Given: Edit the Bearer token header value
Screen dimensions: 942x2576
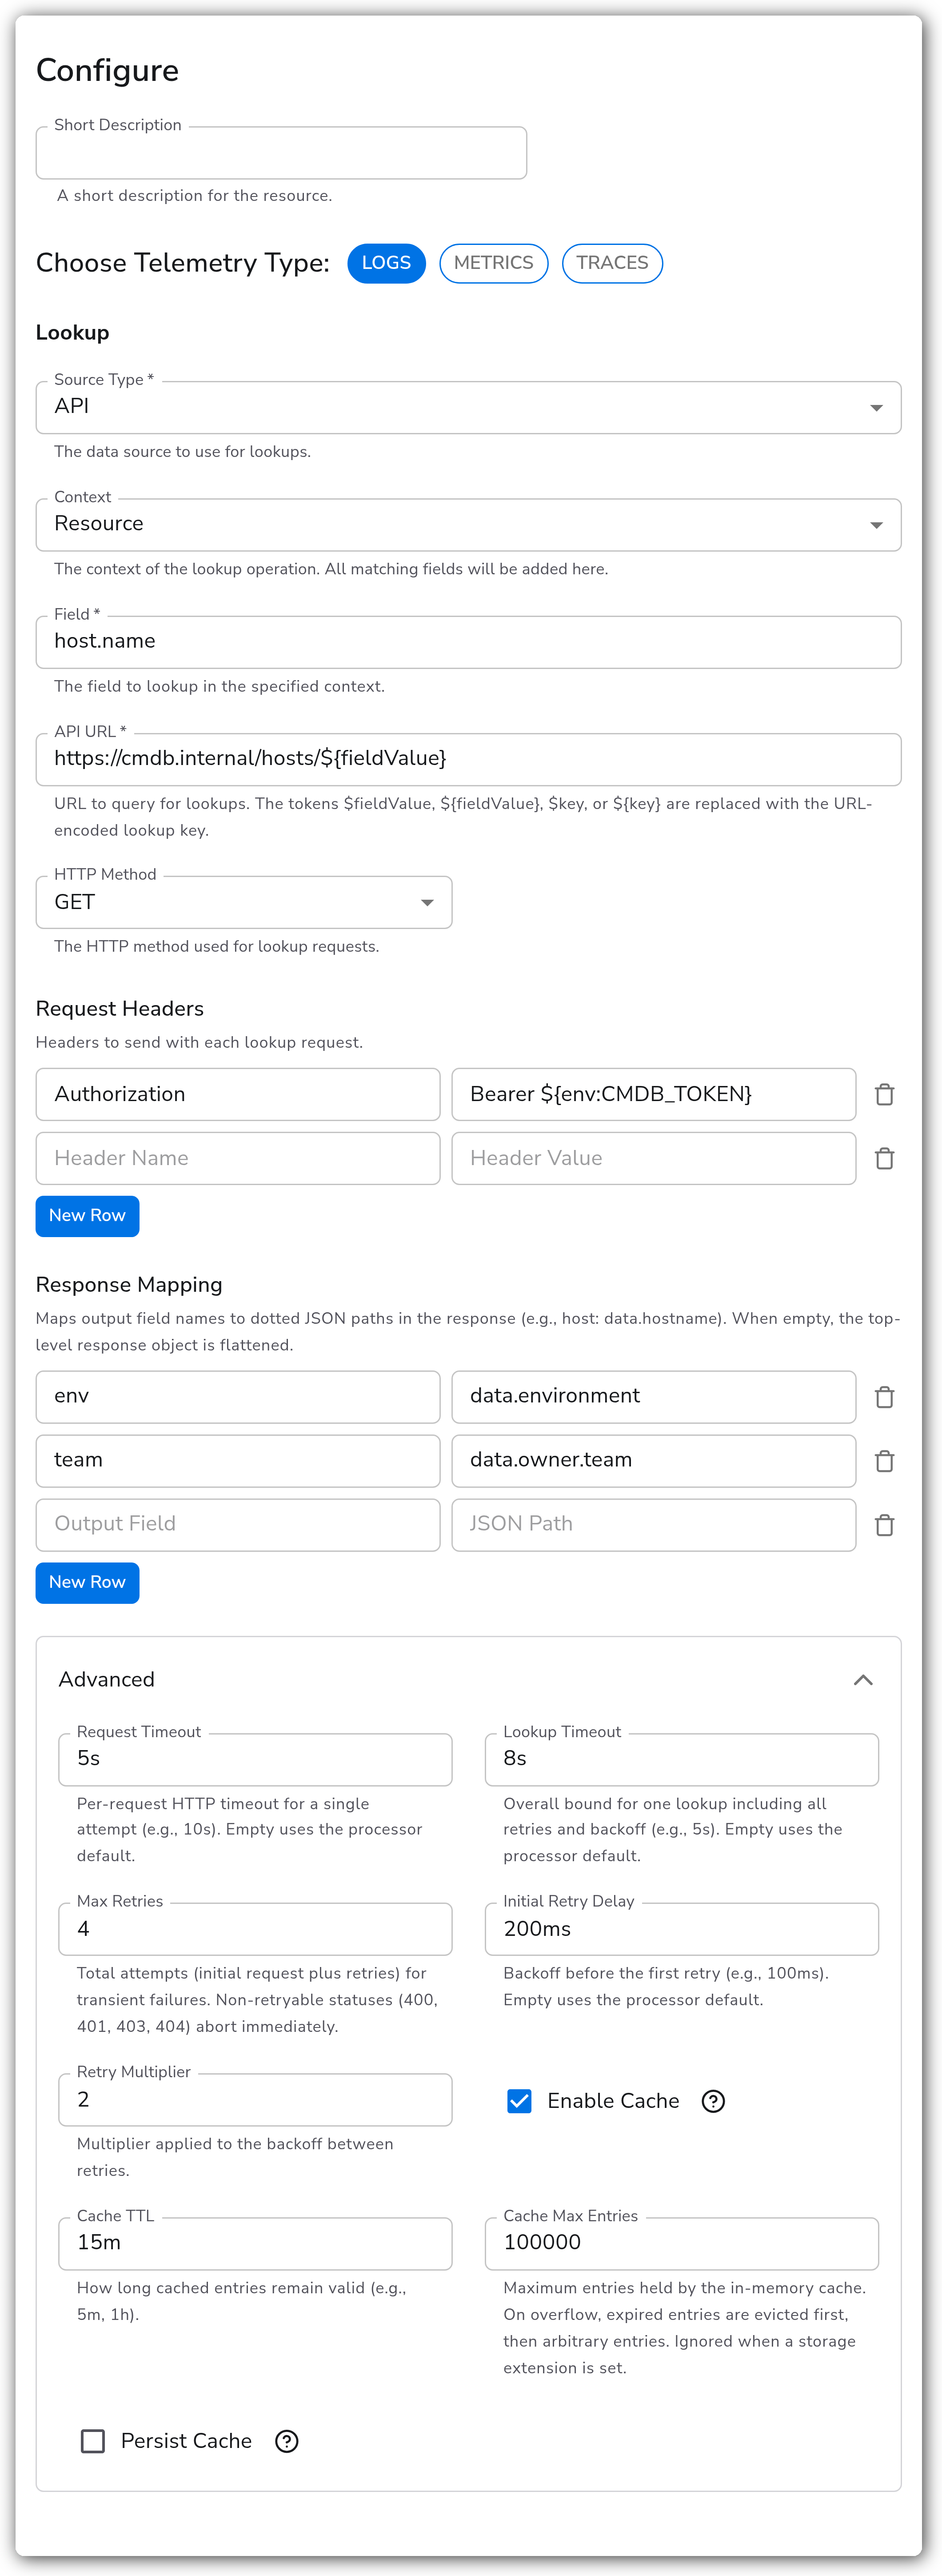Looking at the screenshot, I should point(653,1094).
